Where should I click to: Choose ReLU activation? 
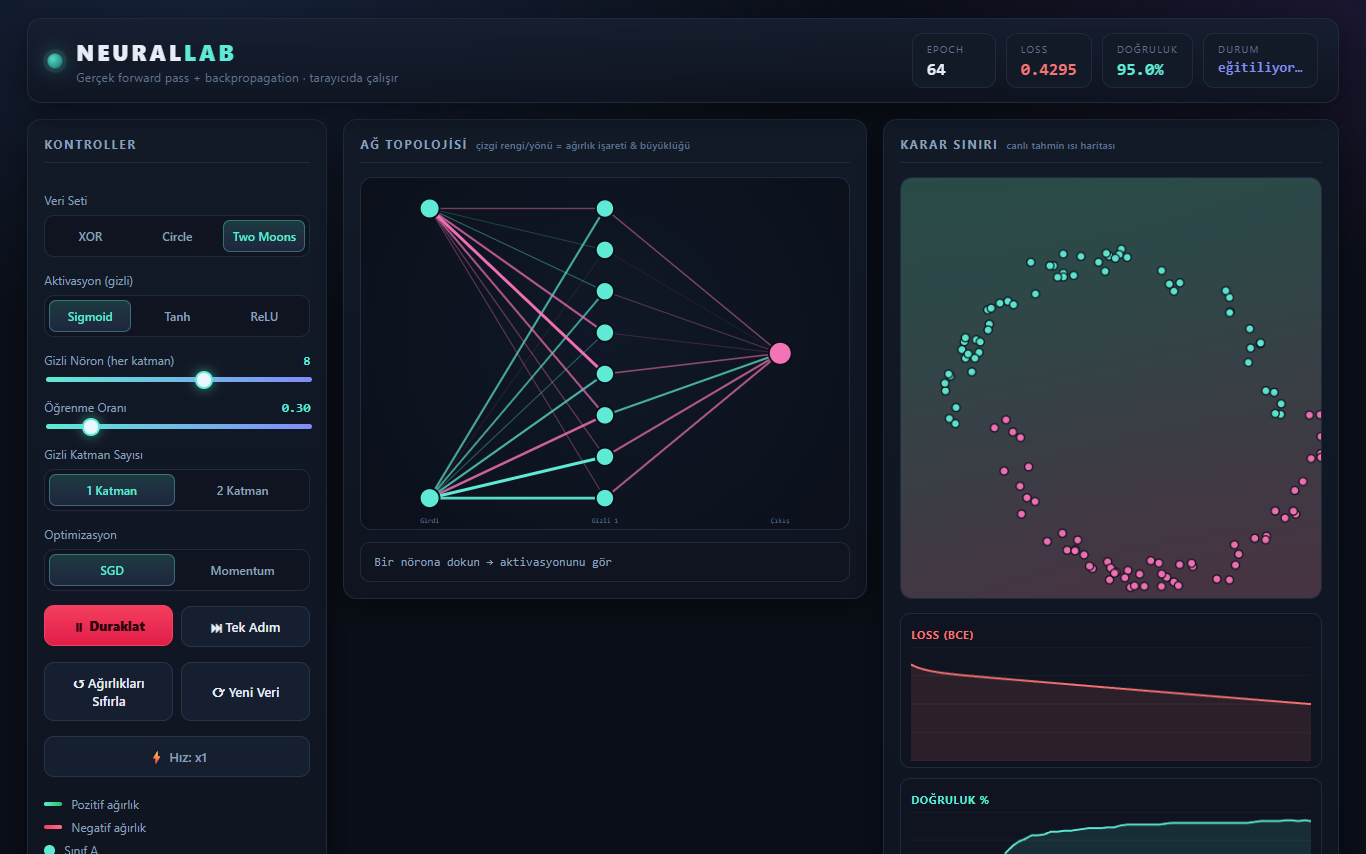tap(264, 317)
